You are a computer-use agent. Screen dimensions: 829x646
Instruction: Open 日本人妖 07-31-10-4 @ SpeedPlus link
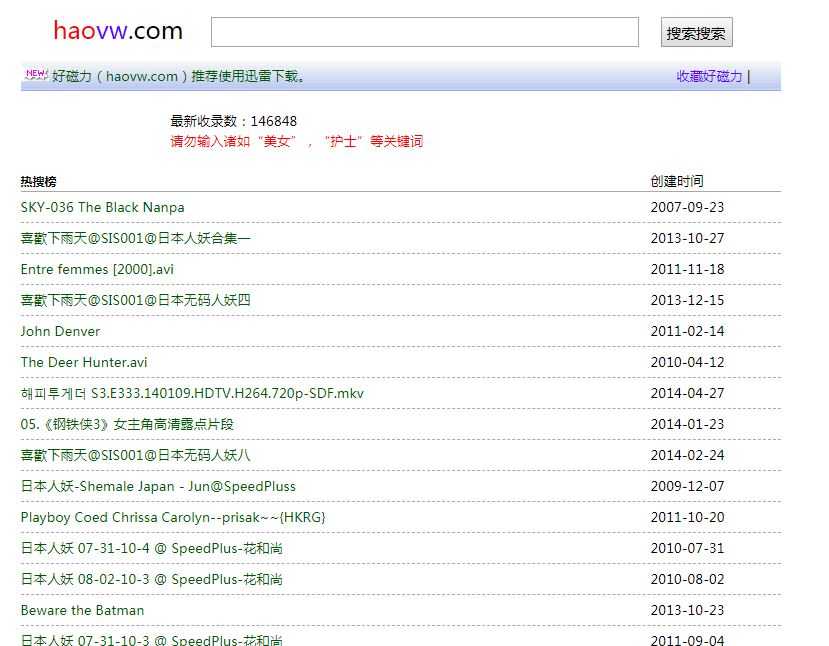coord(152,549)
